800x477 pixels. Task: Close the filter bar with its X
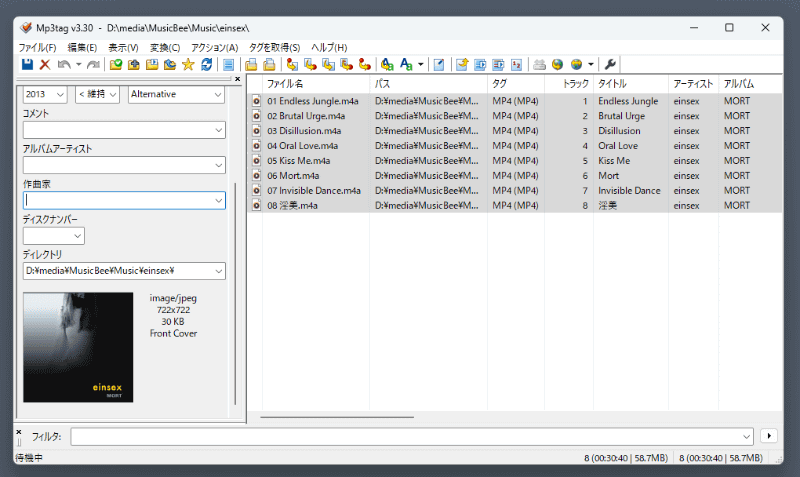[x=19, y=432]
